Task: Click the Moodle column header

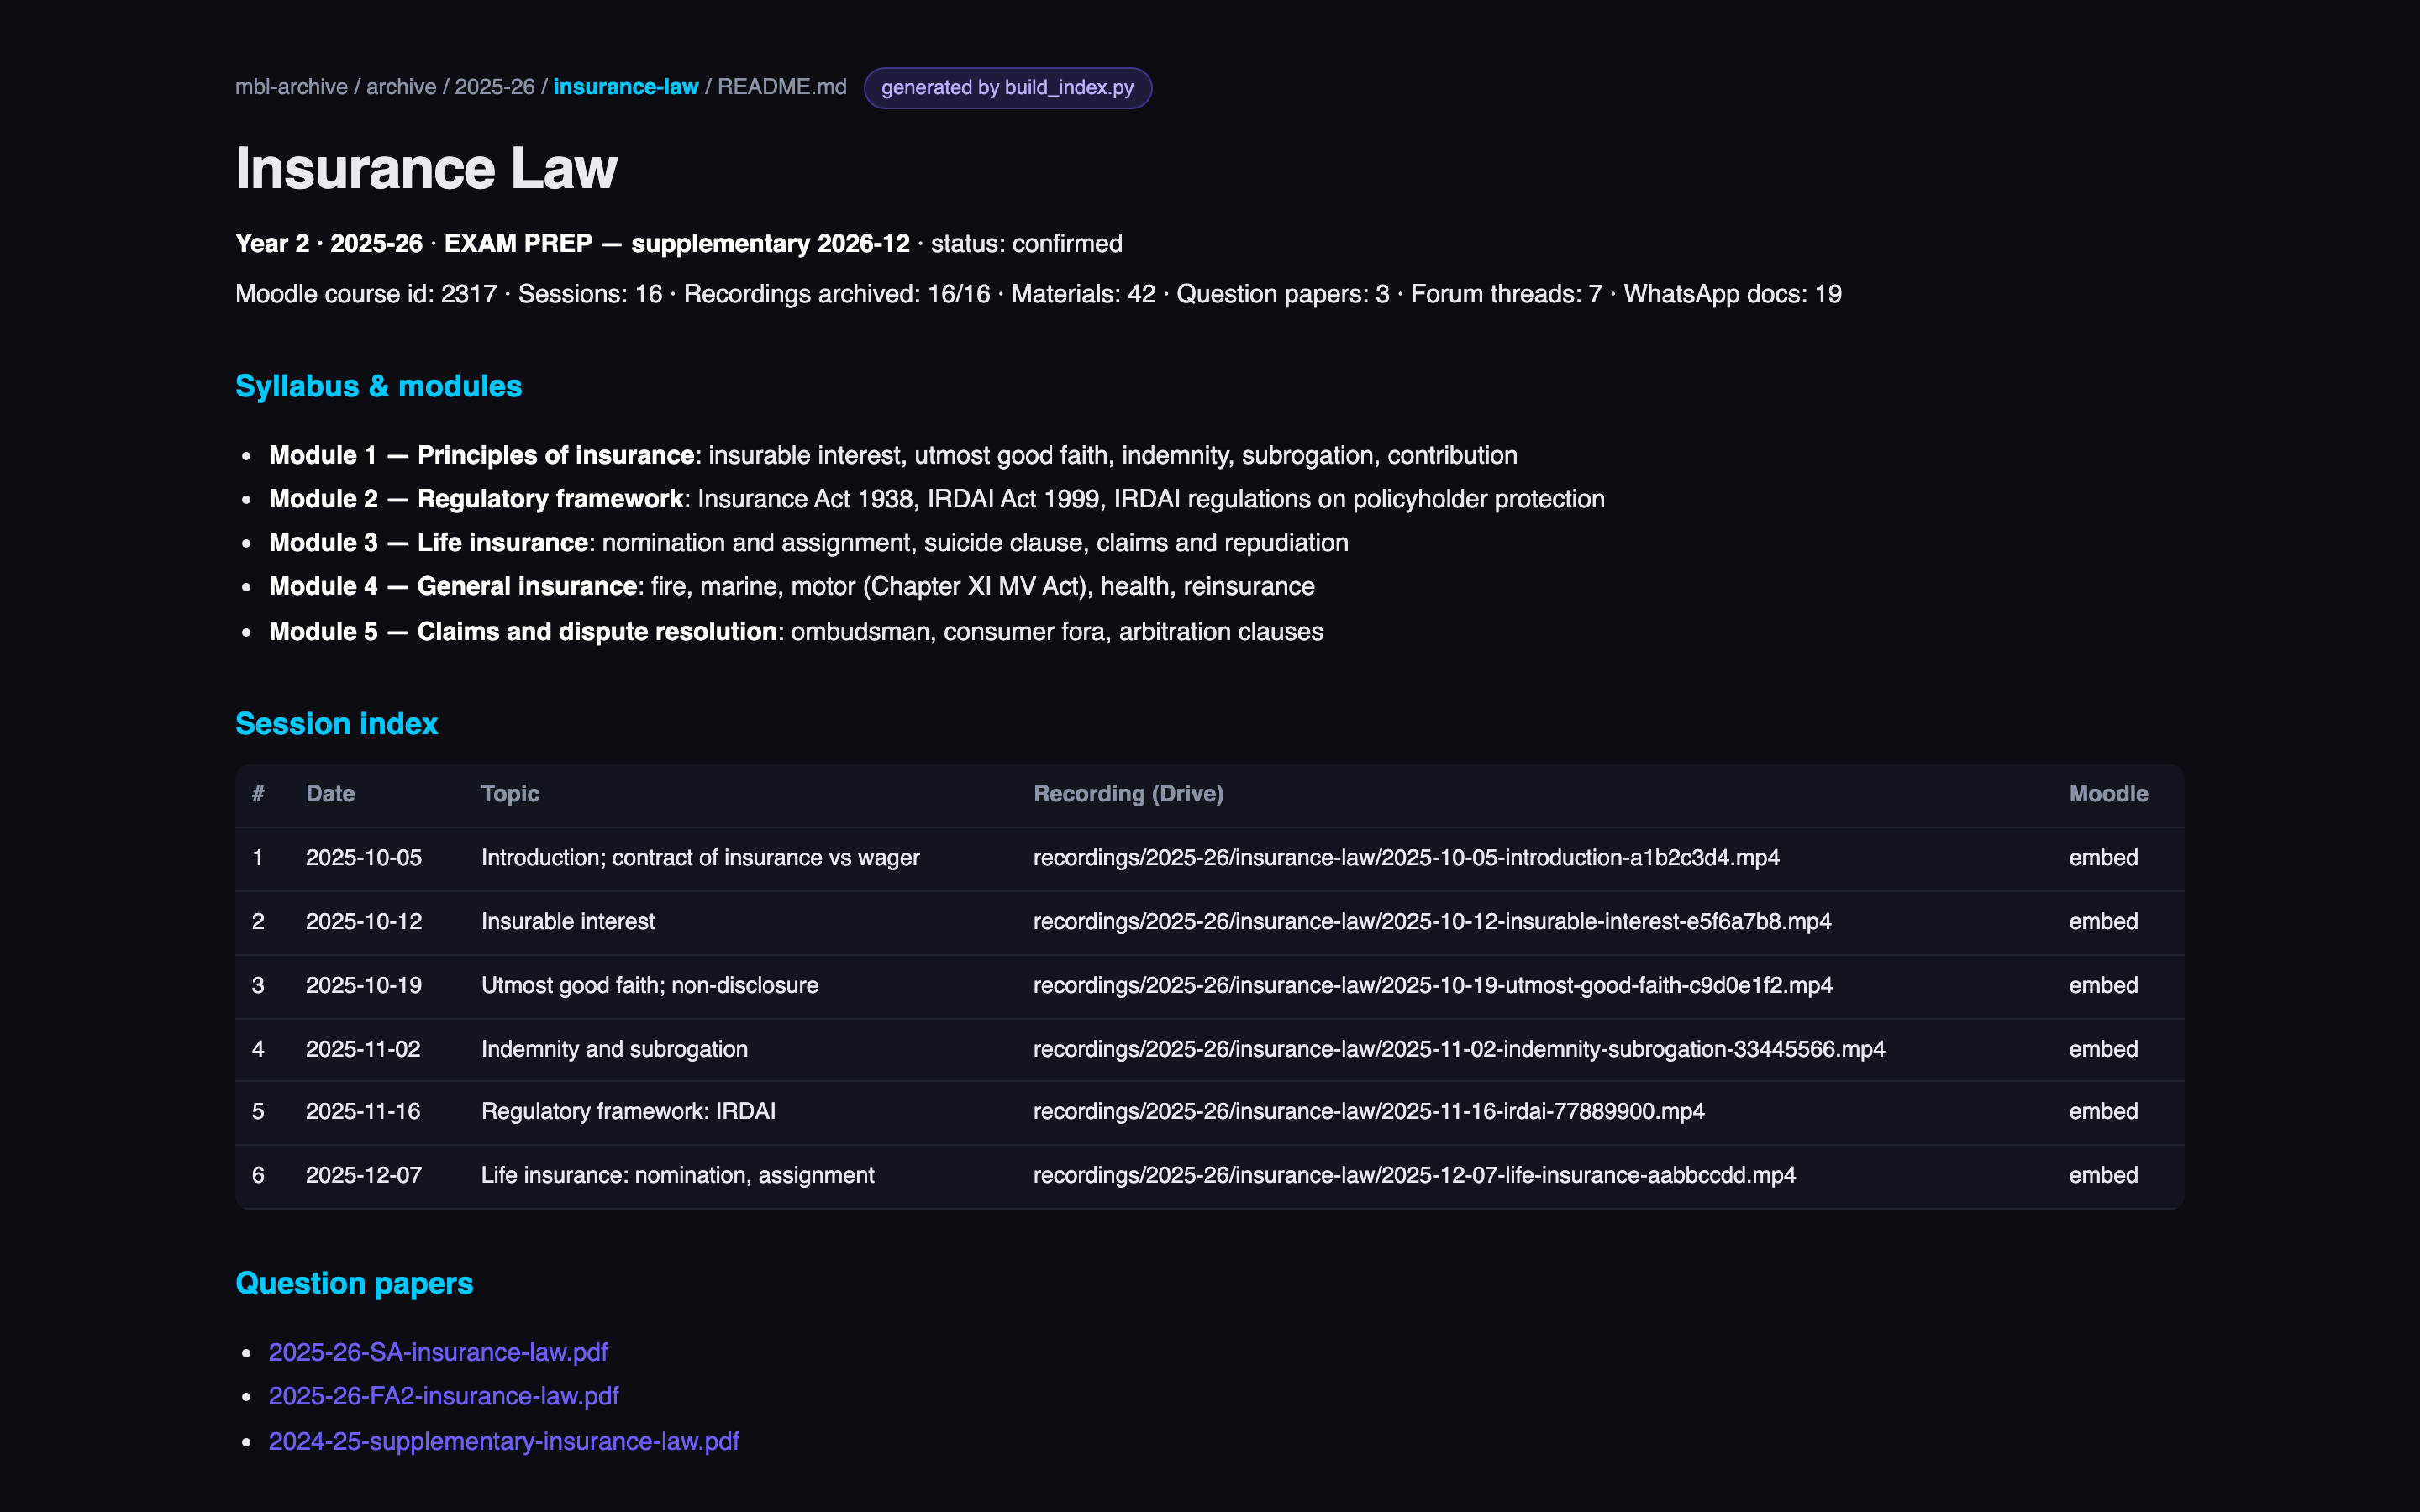Action: click(x=2108, y=794)
